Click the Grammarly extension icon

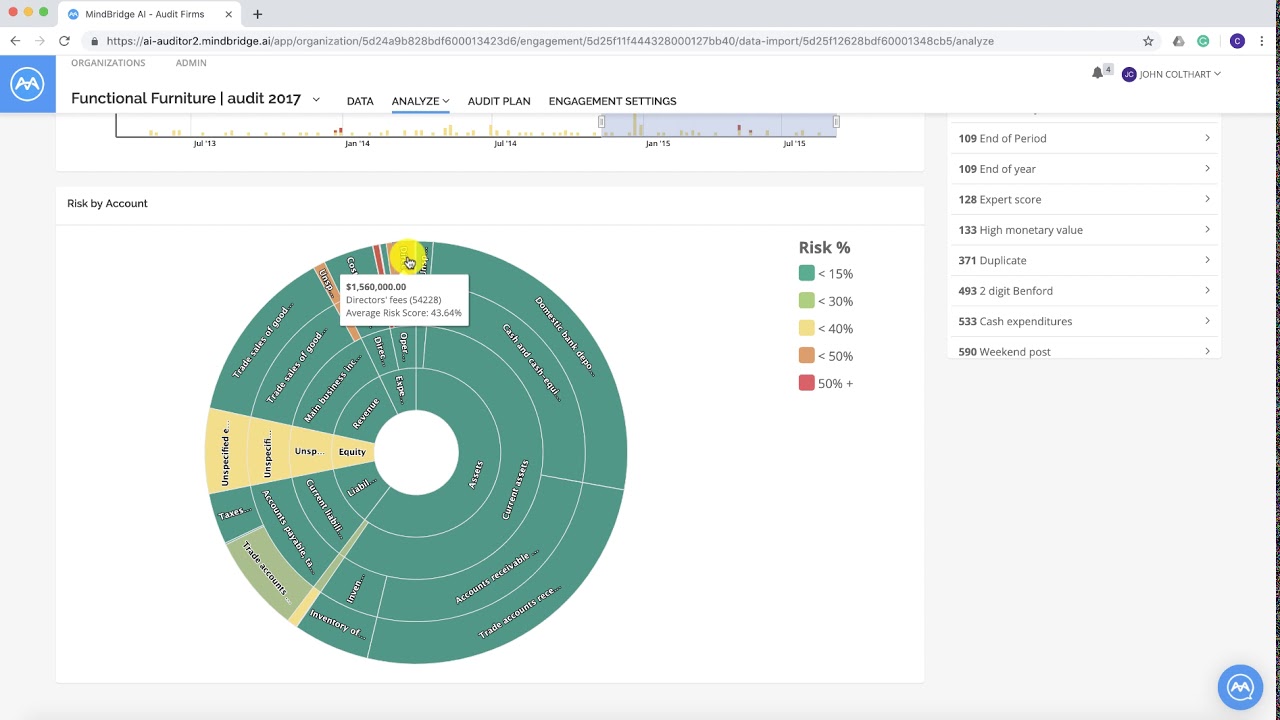click(1203, 41)
